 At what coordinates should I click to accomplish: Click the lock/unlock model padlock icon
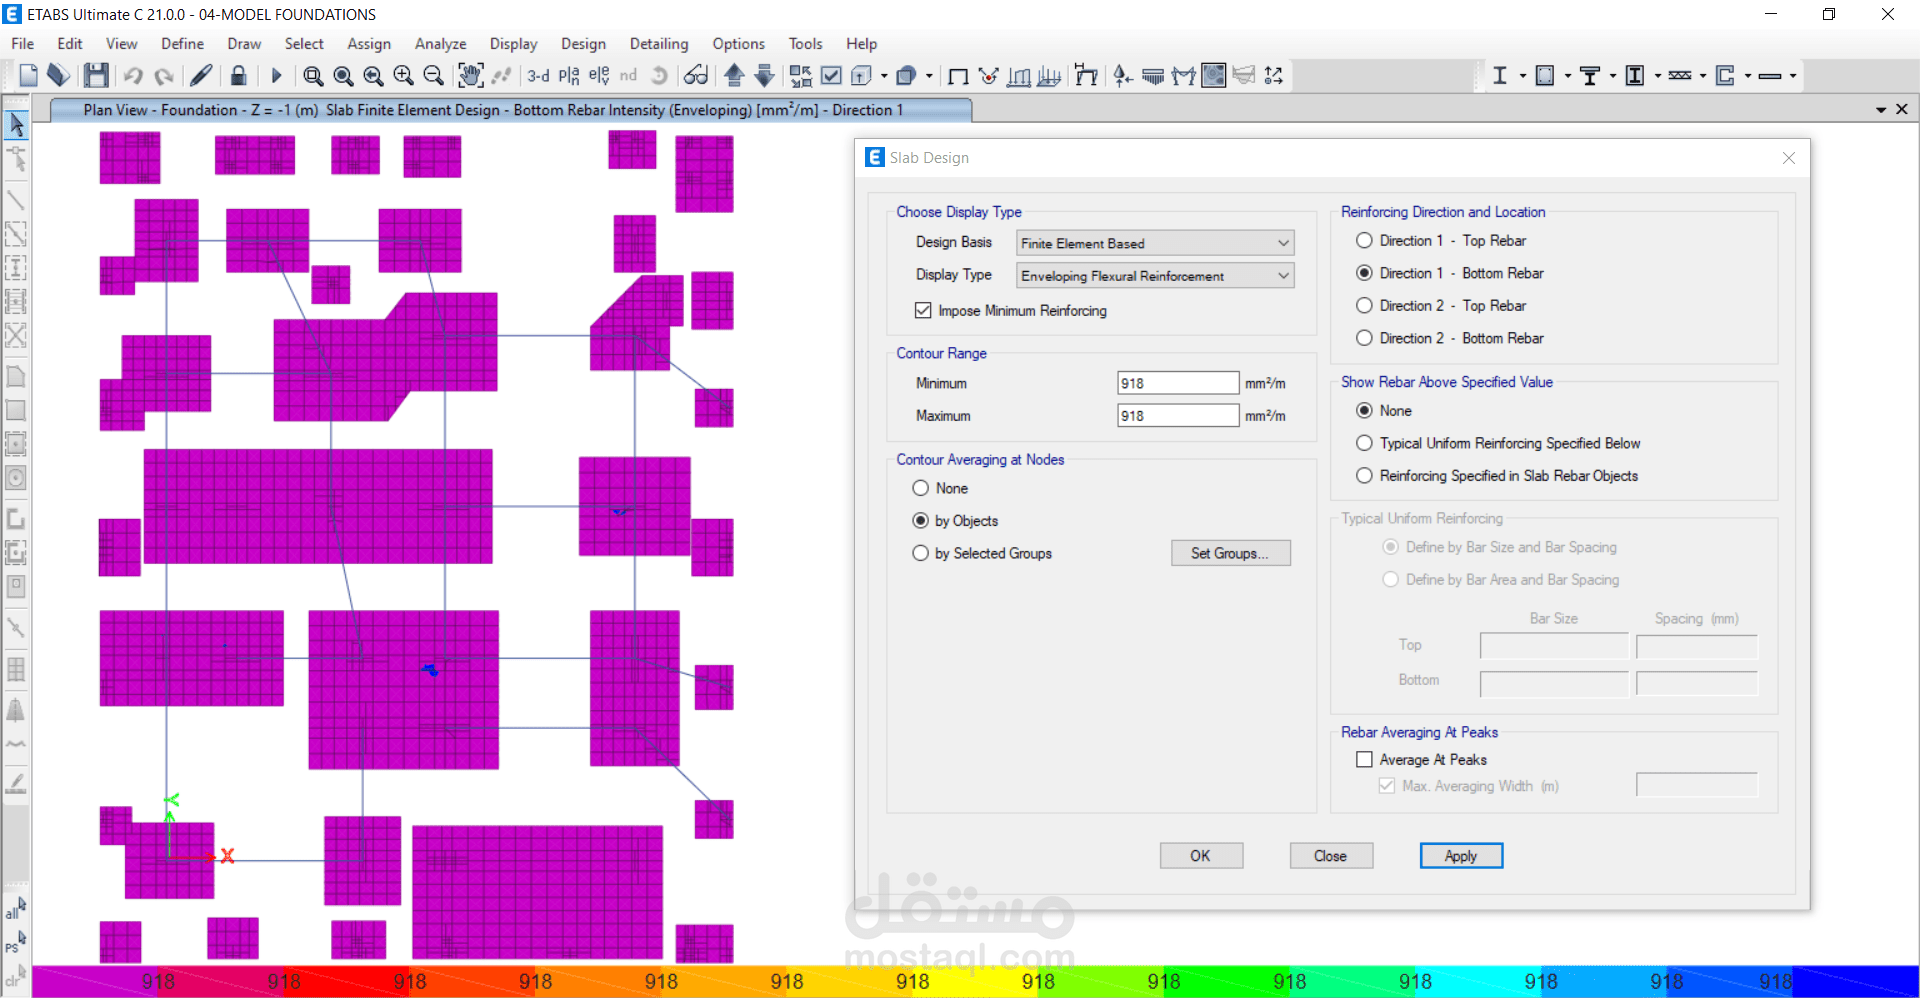(x=238, y=75)
